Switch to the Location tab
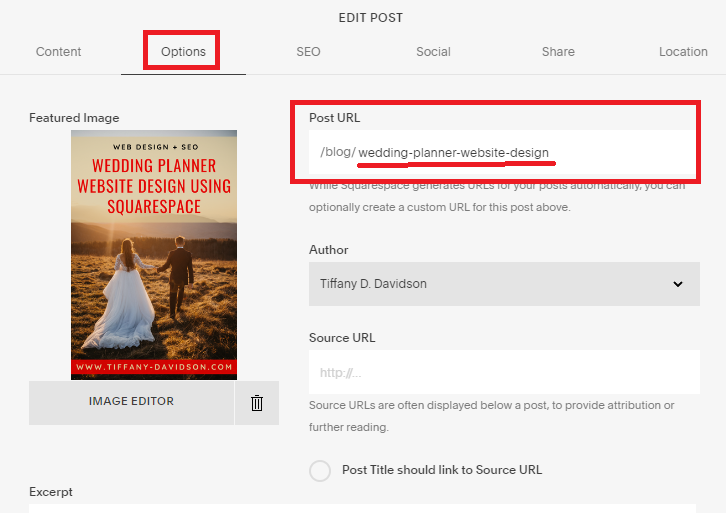The image size is (726, 513). pos(683,51)
